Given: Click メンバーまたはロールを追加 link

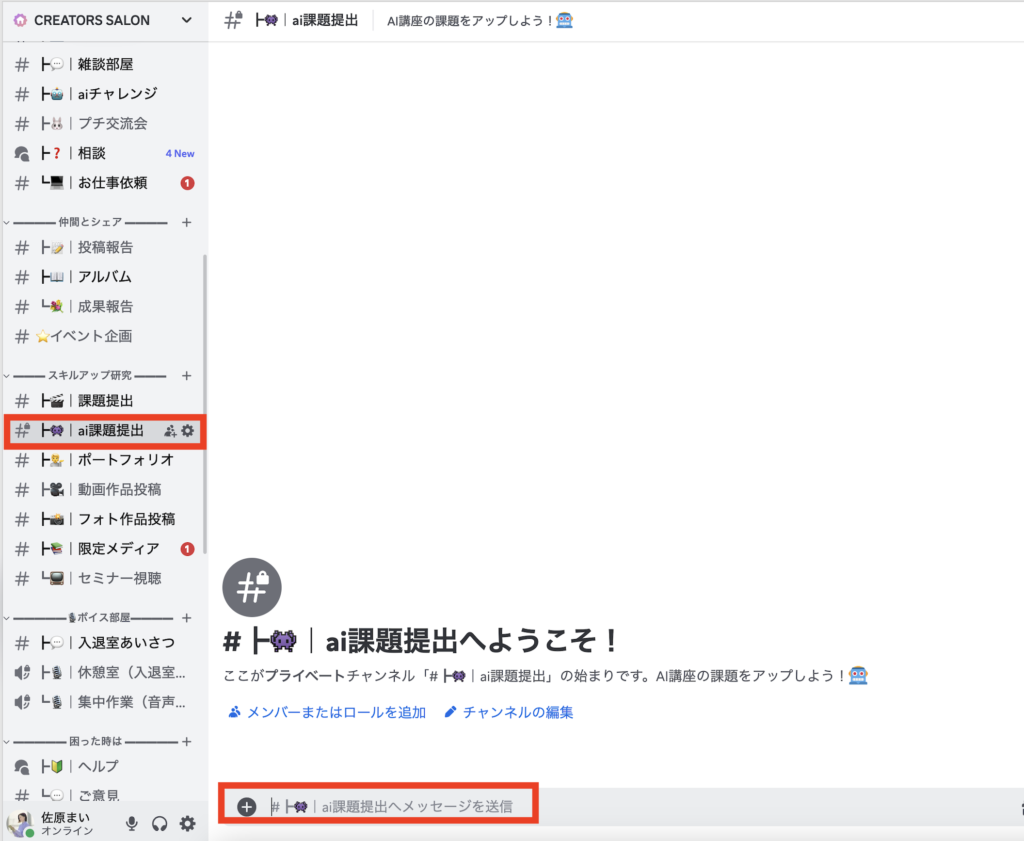Looking at the screenshot, I should click(327, 712).
